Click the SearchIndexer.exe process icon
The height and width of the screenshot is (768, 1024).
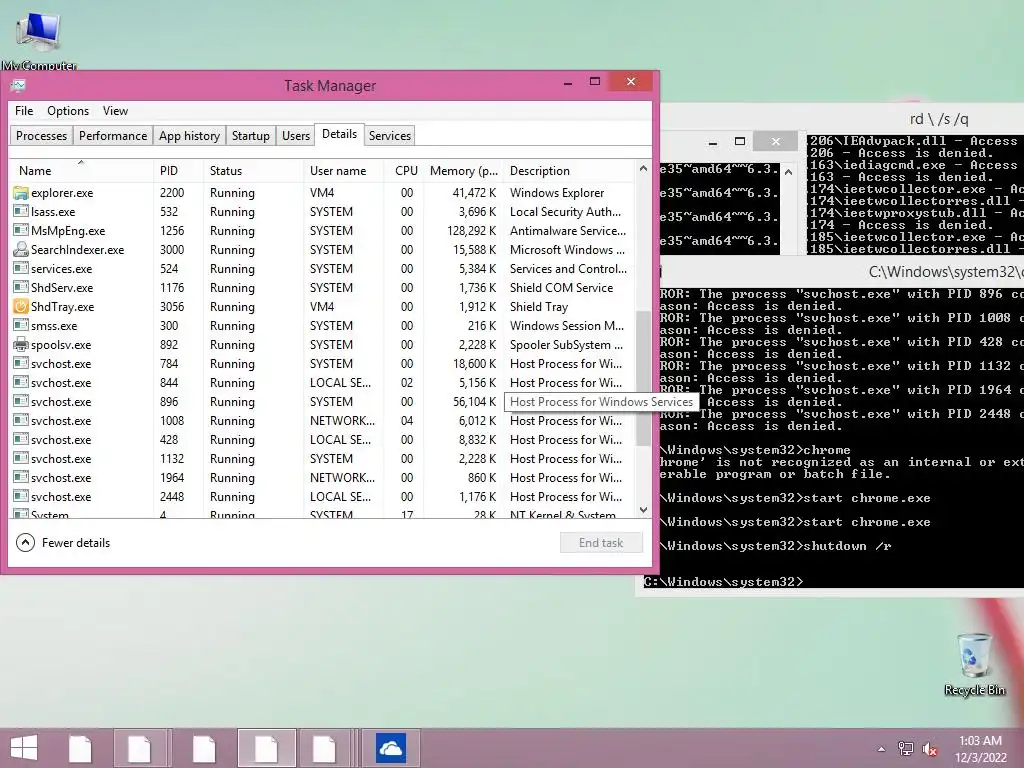click(21, 249)
